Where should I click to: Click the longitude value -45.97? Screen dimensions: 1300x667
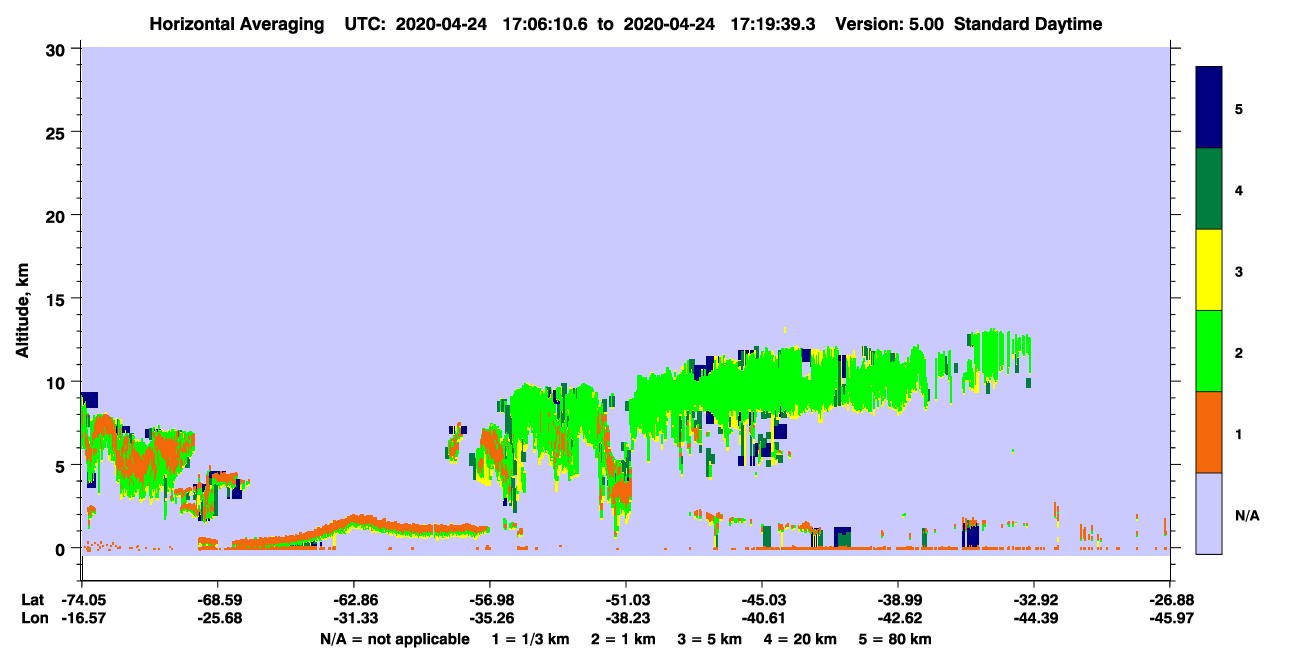click(x=1170, y=619)
